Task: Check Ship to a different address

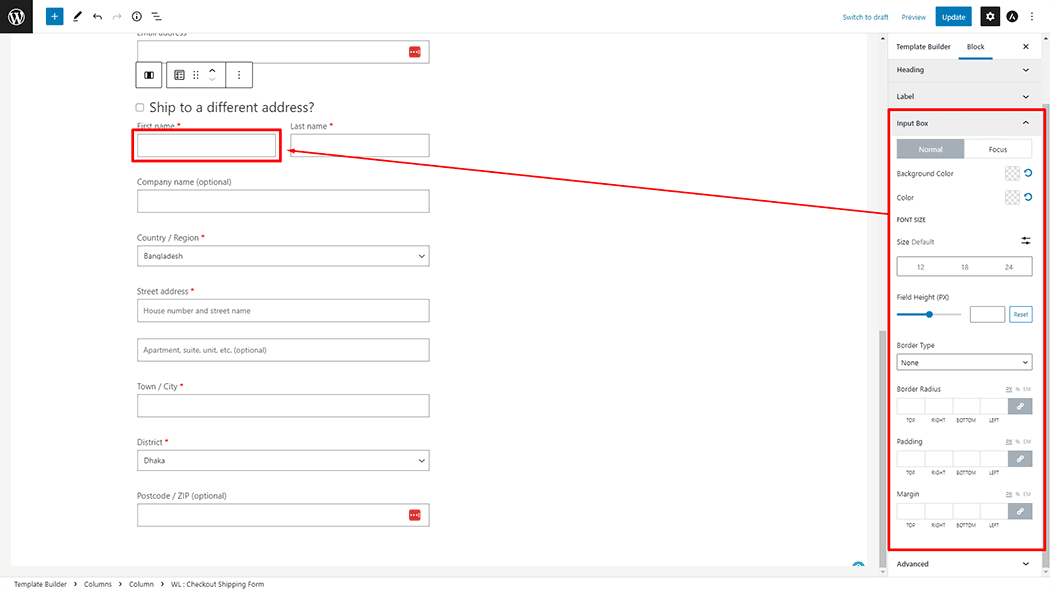Action: (140, 108)
